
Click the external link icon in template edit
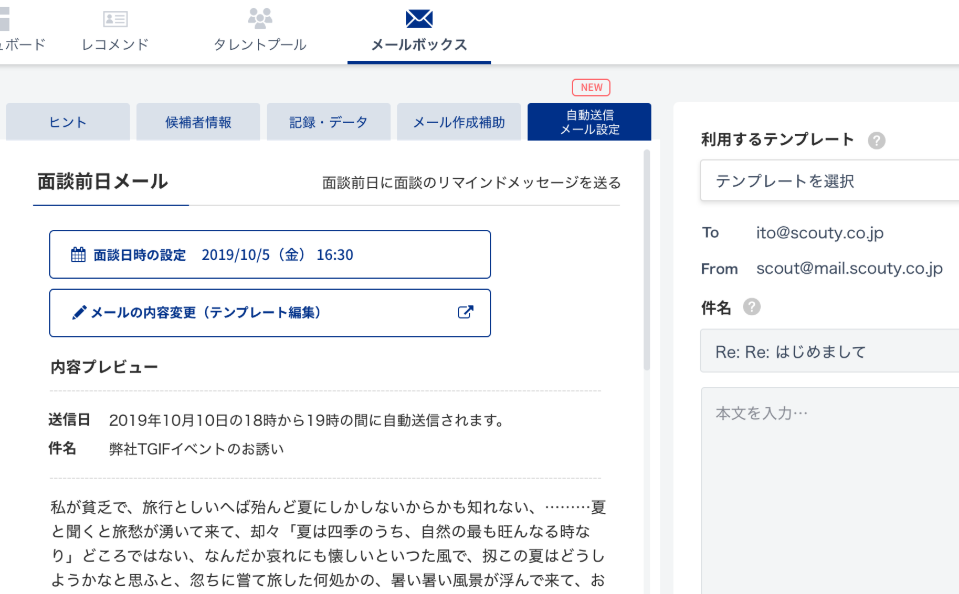coord(465,312)
